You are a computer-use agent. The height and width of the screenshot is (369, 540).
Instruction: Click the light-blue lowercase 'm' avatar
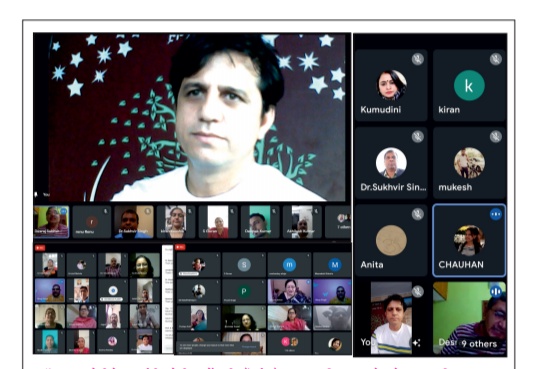(289, 265)
